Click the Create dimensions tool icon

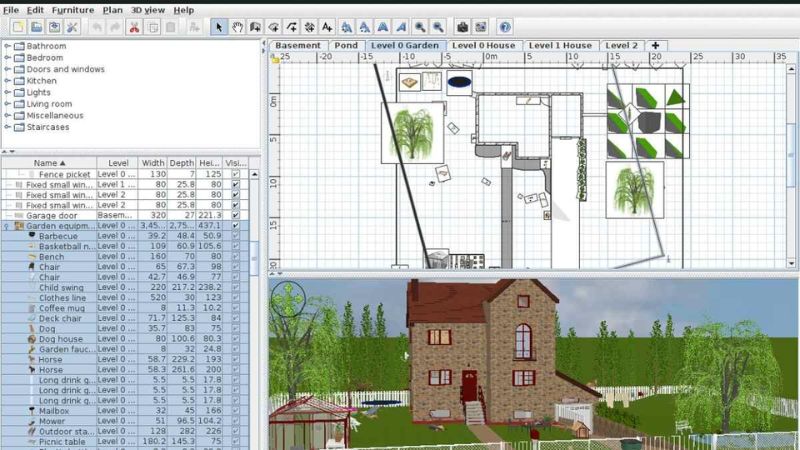pyautogui.click(x=310, y=27)
